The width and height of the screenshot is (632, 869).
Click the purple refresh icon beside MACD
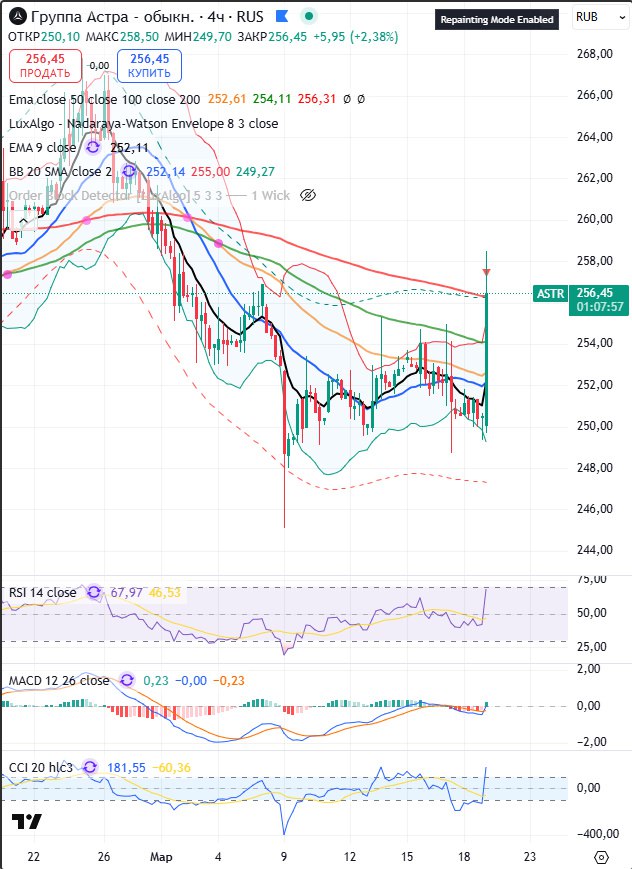126,681
